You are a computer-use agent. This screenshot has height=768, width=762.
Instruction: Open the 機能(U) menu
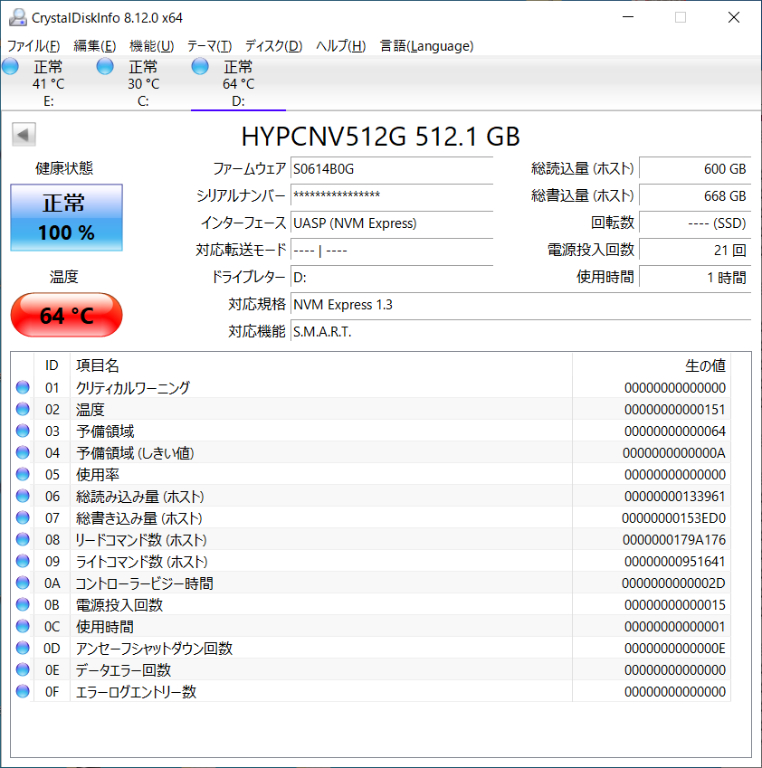[151, 46]
